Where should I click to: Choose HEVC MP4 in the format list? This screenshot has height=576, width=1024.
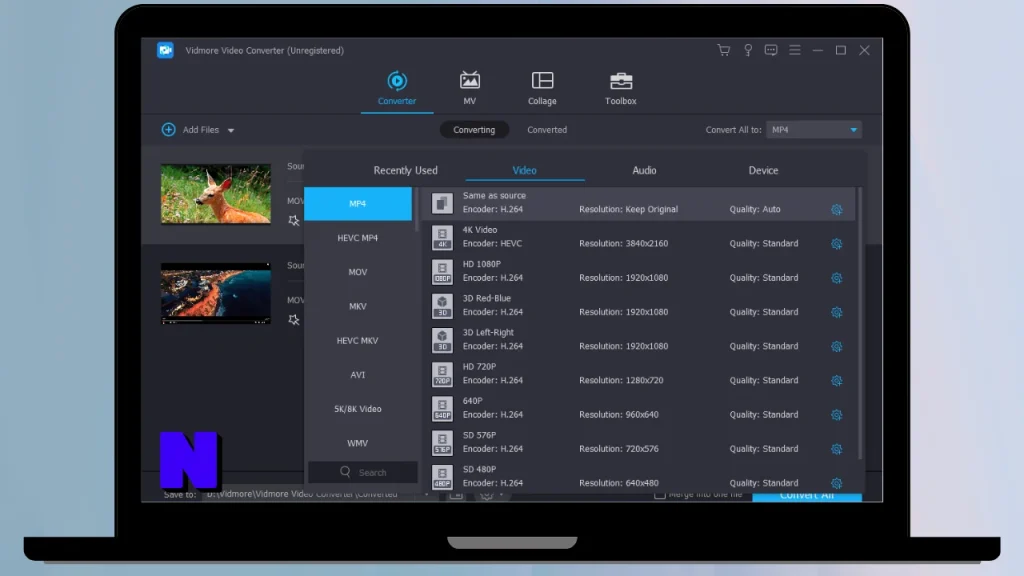point(358,238)
